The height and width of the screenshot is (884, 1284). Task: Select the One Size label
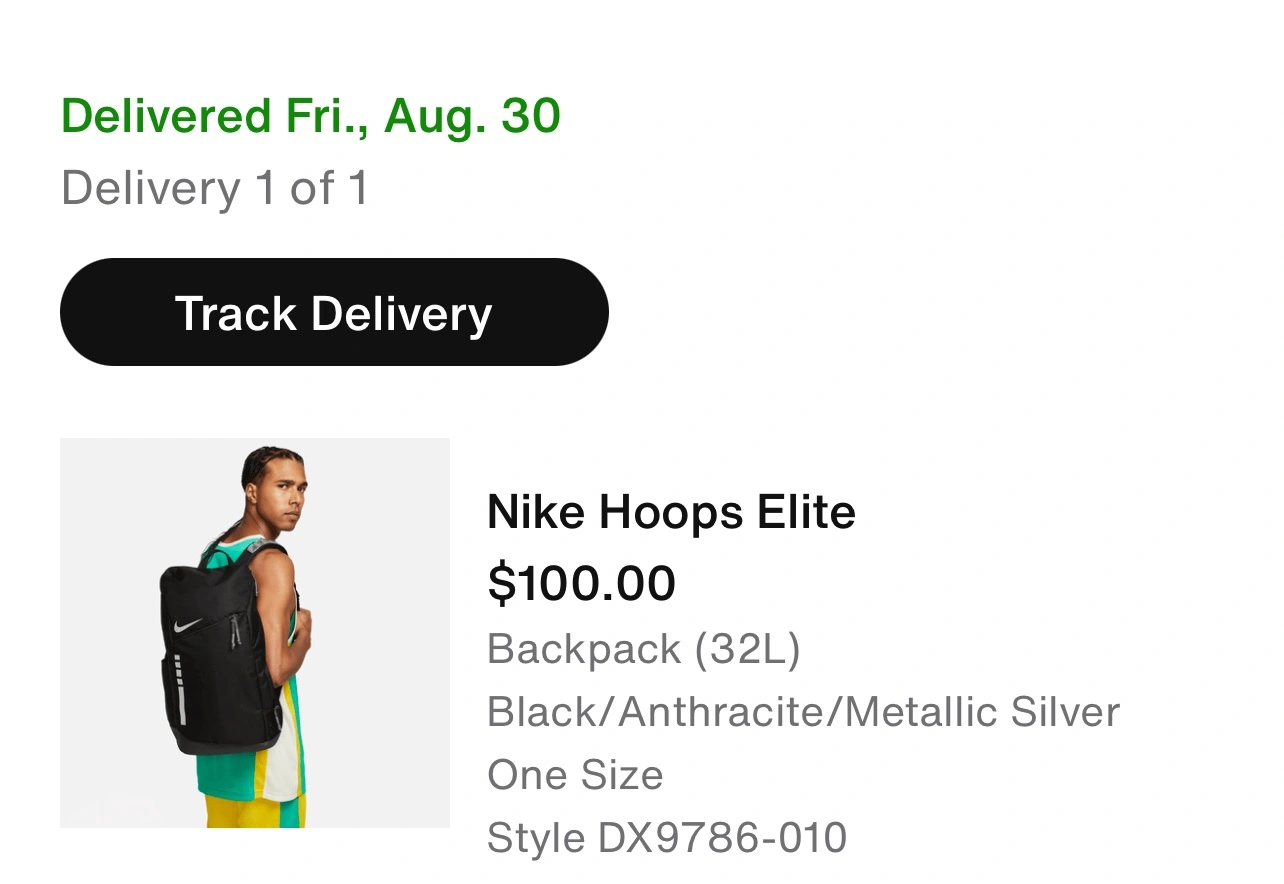(x=574, y=775)
